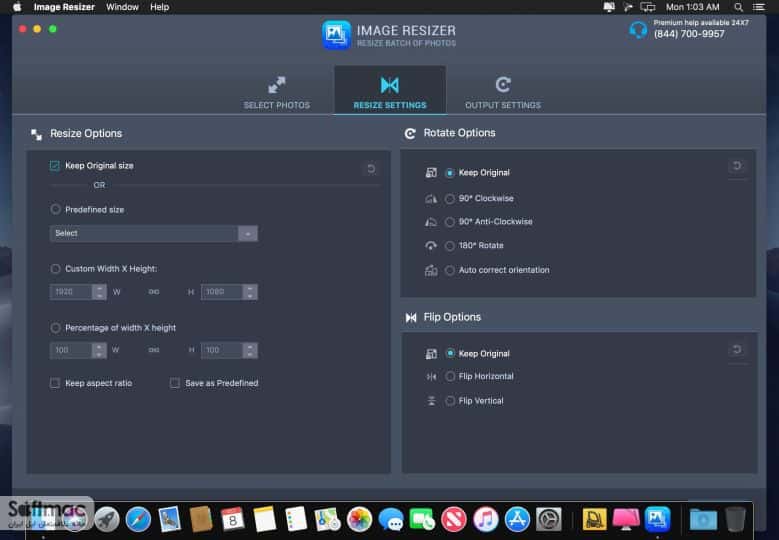779x540 pixels.
Task: Open the Help menu
Action: (x=159, y=7)
